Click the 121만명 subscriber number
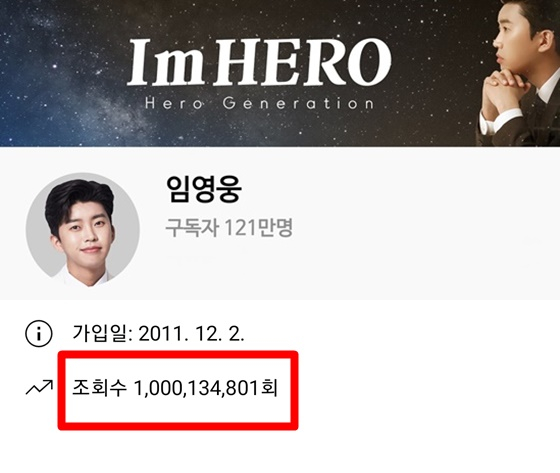This screenshot has width=560, height=473. coord(259,228)
